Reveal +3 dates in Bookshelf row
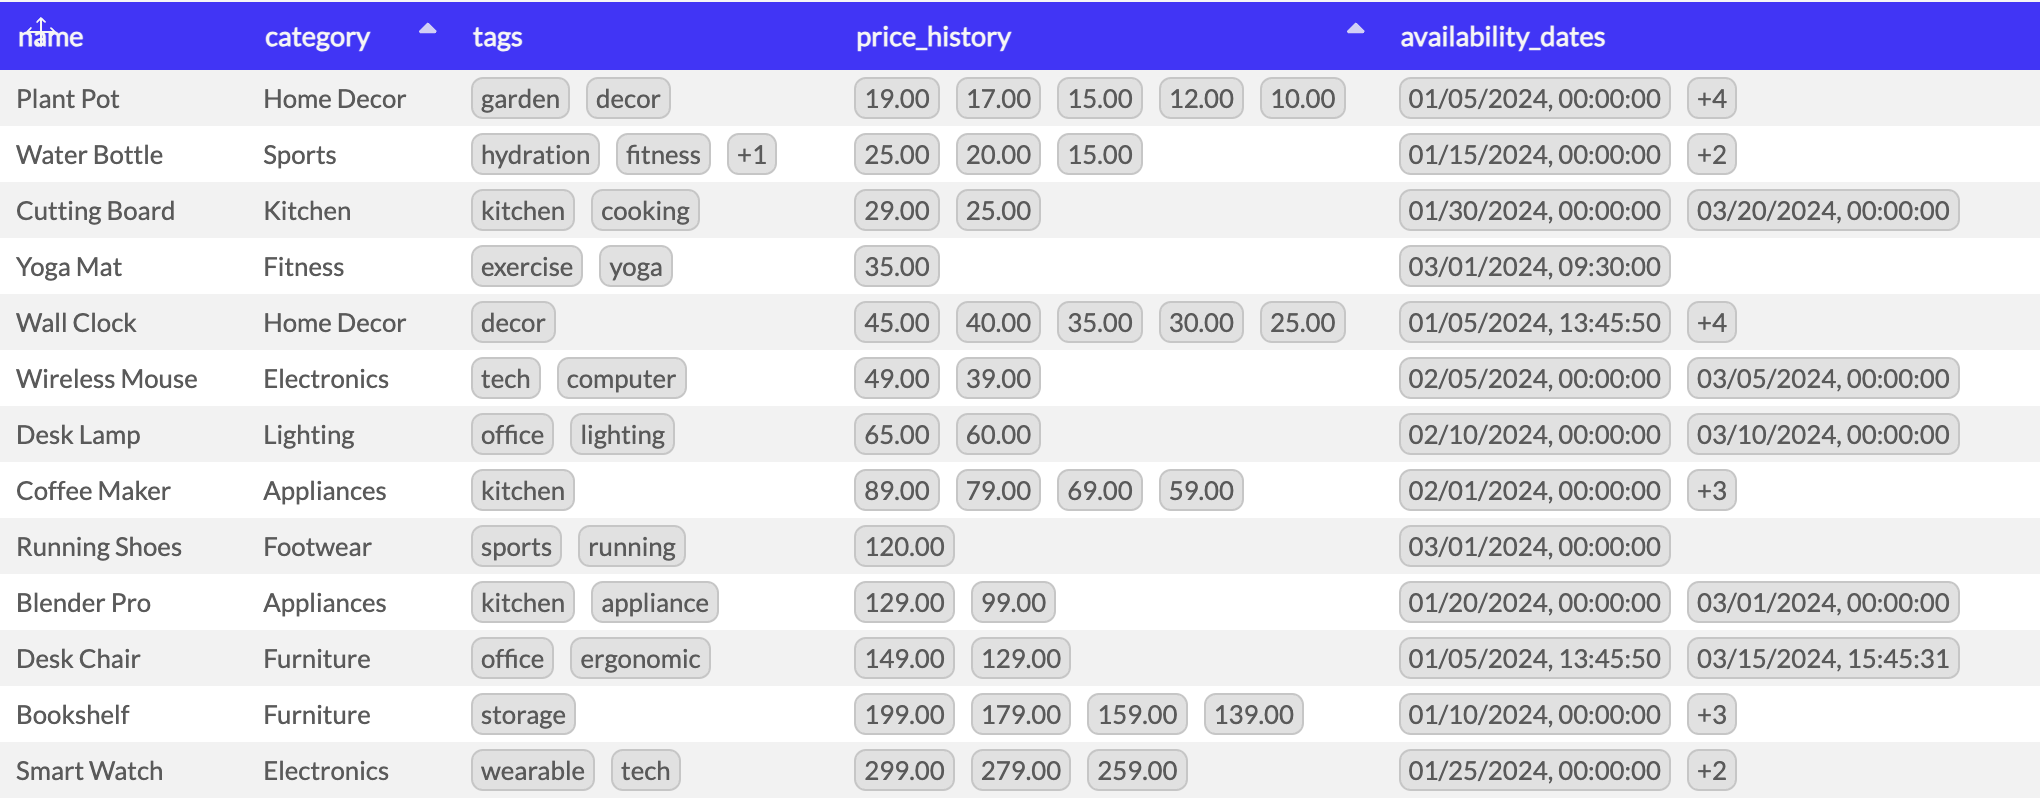Screen dimensions: 2040x800 tap(1711, 715)
